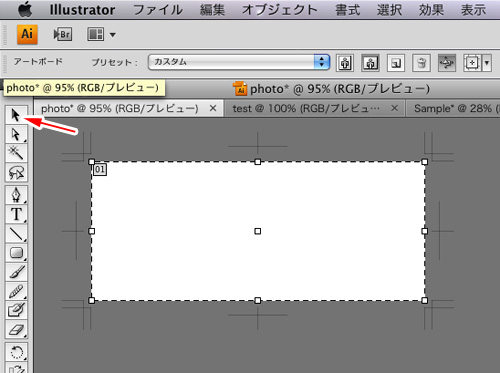This screenshot has height=373, width=500.
Task: Close the test @ 100% tab
Action: tap(394, 108)
